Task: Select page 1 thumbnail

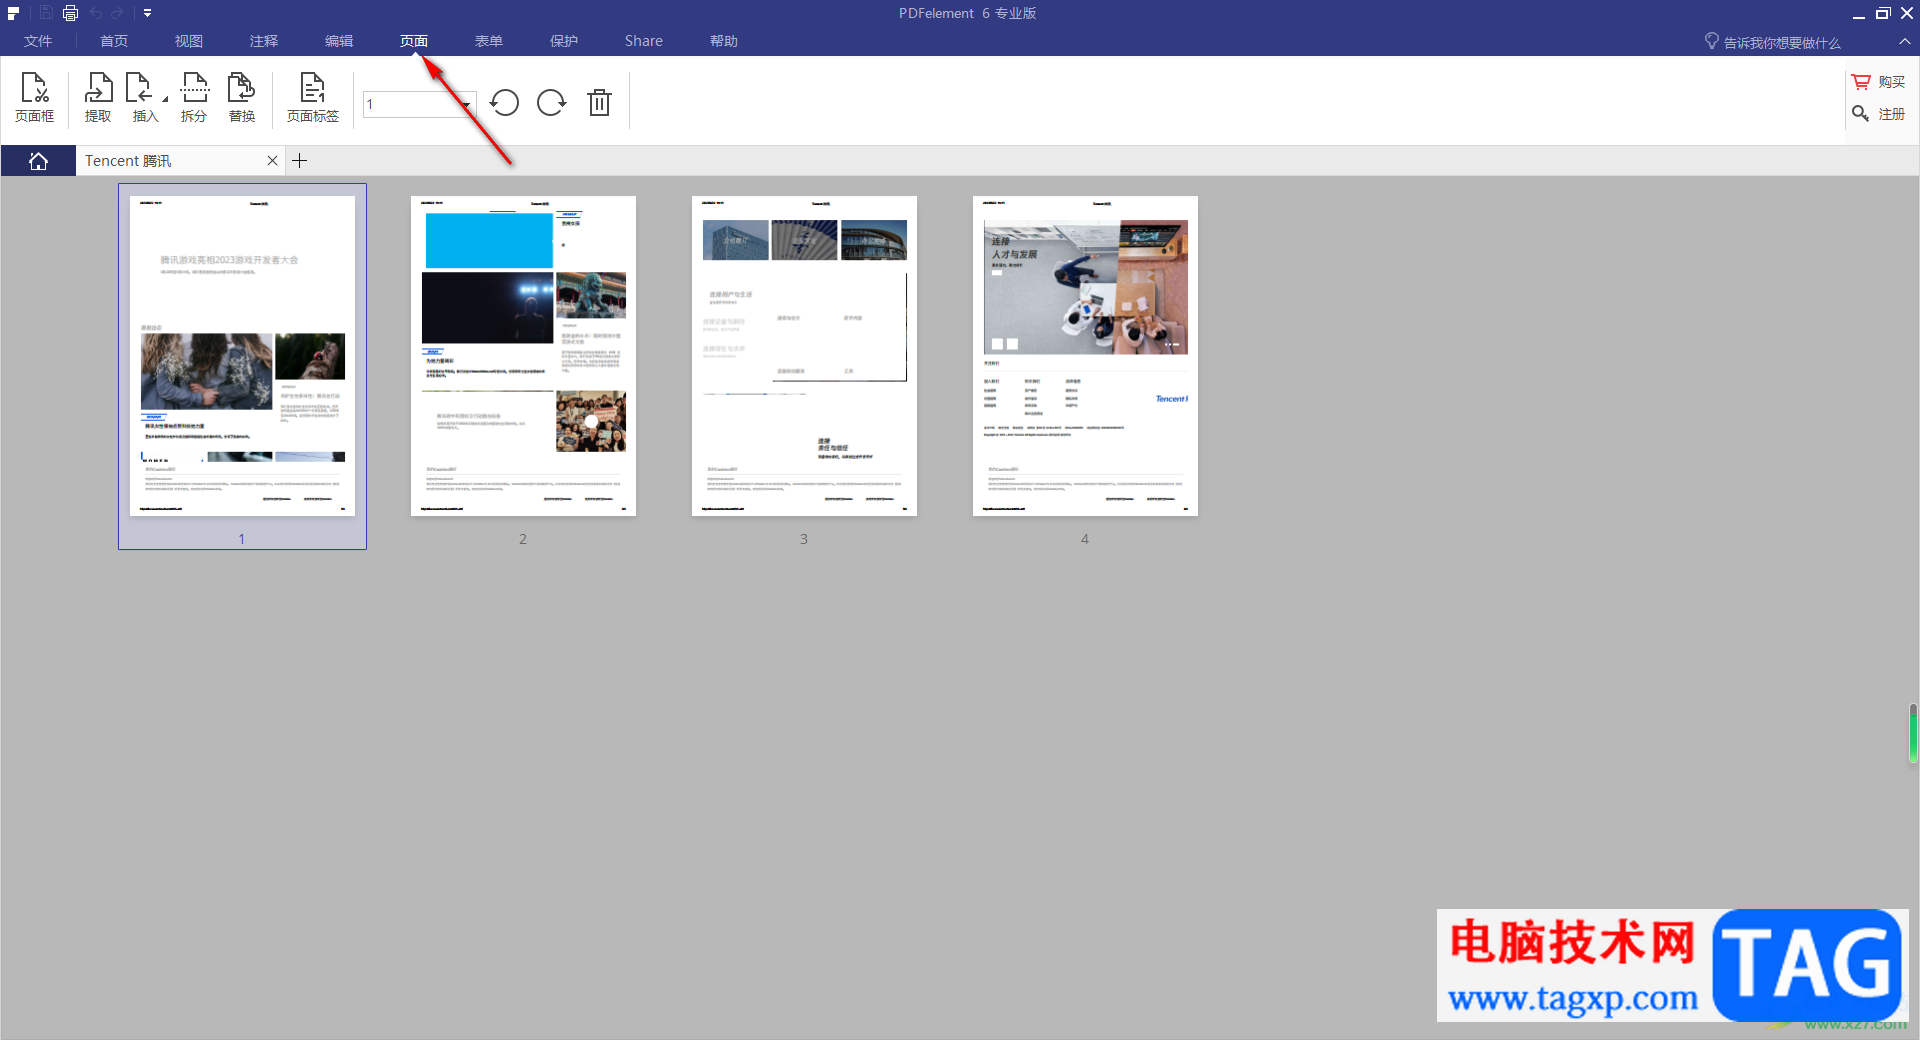Action: pyautogui.click(x=242, y=356)
